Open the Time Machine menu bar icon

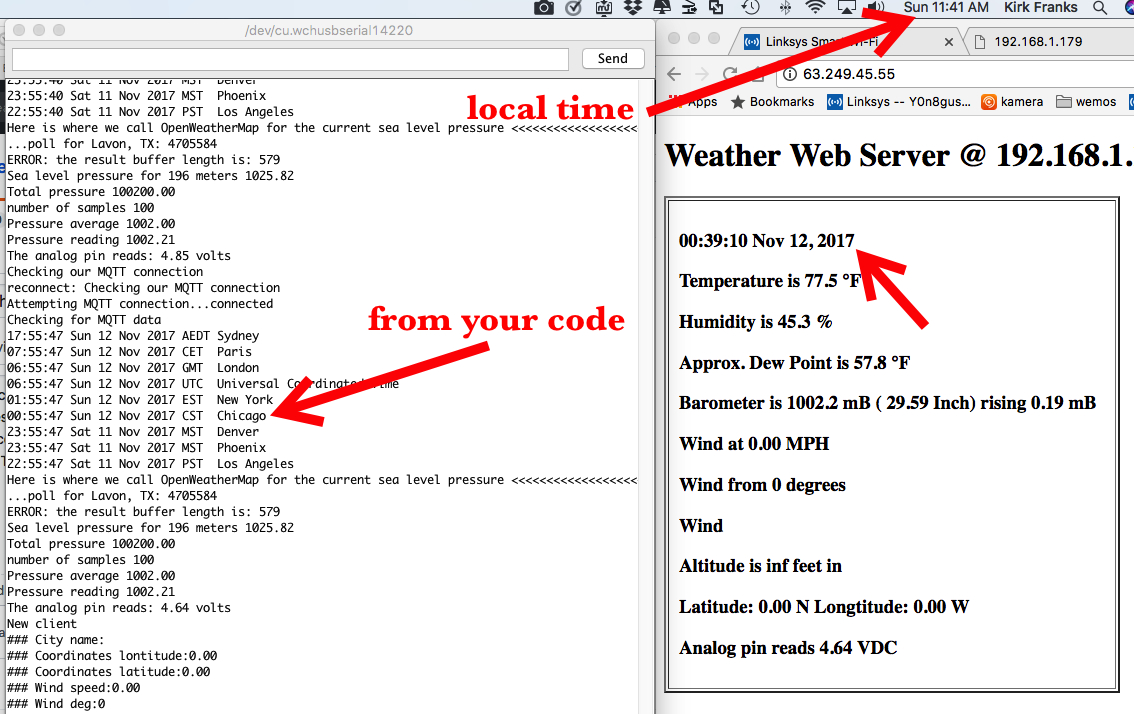tap(751, 8)
